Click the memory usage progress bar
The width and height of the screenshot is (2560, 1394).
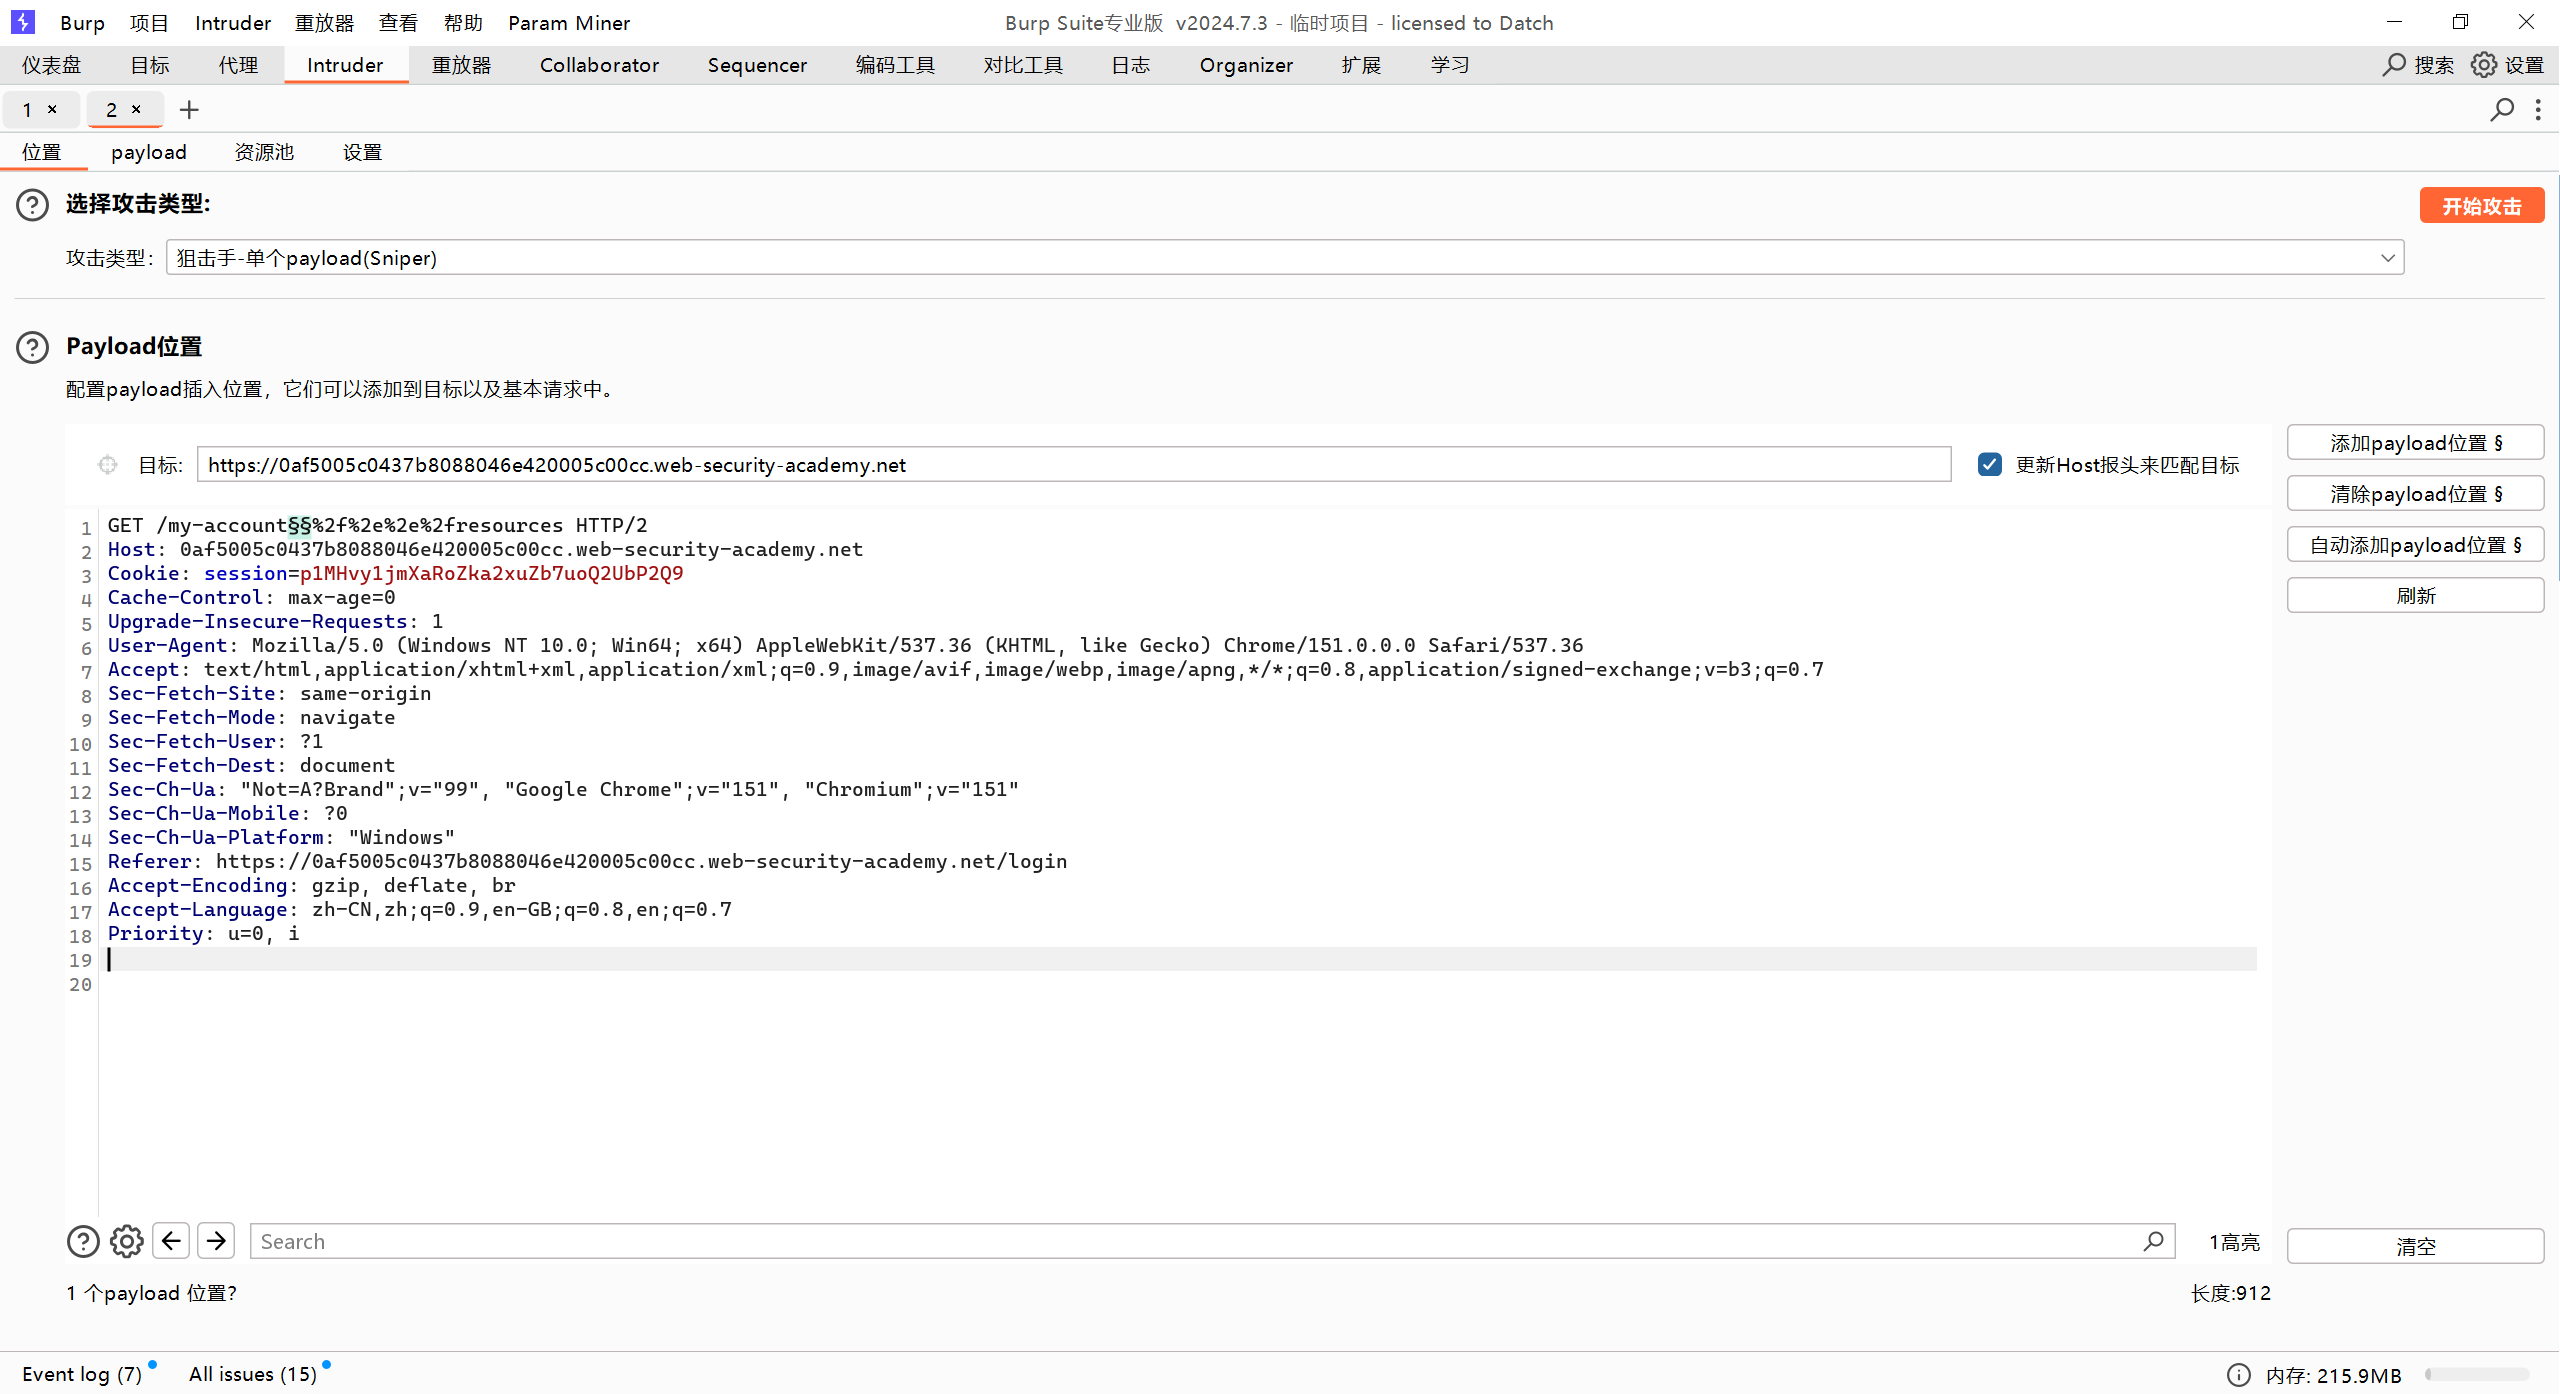[x=2478, y=1375]
